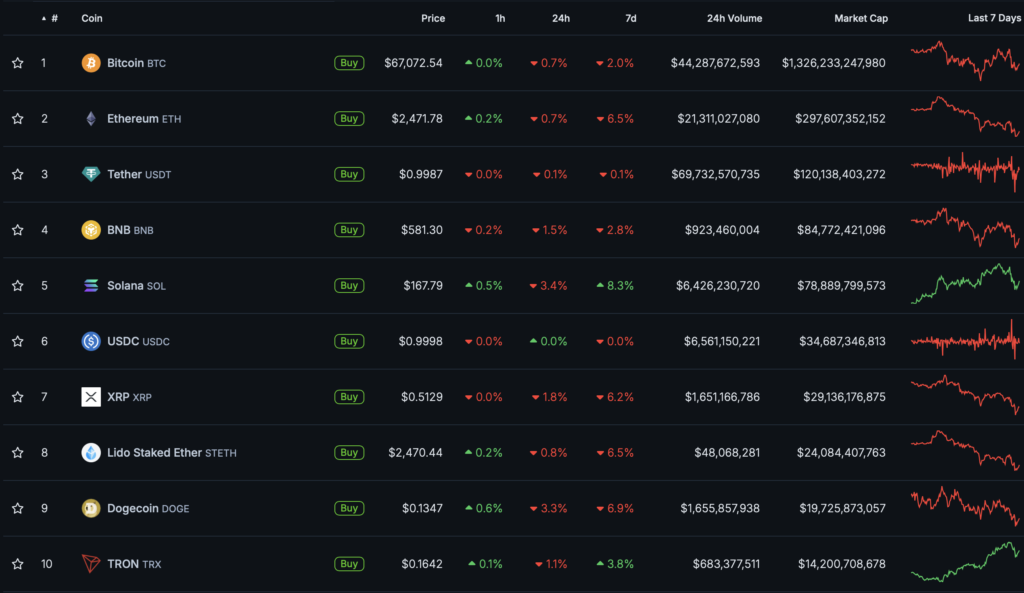Star Bitcoin to add to favorites

click(17, 63)
